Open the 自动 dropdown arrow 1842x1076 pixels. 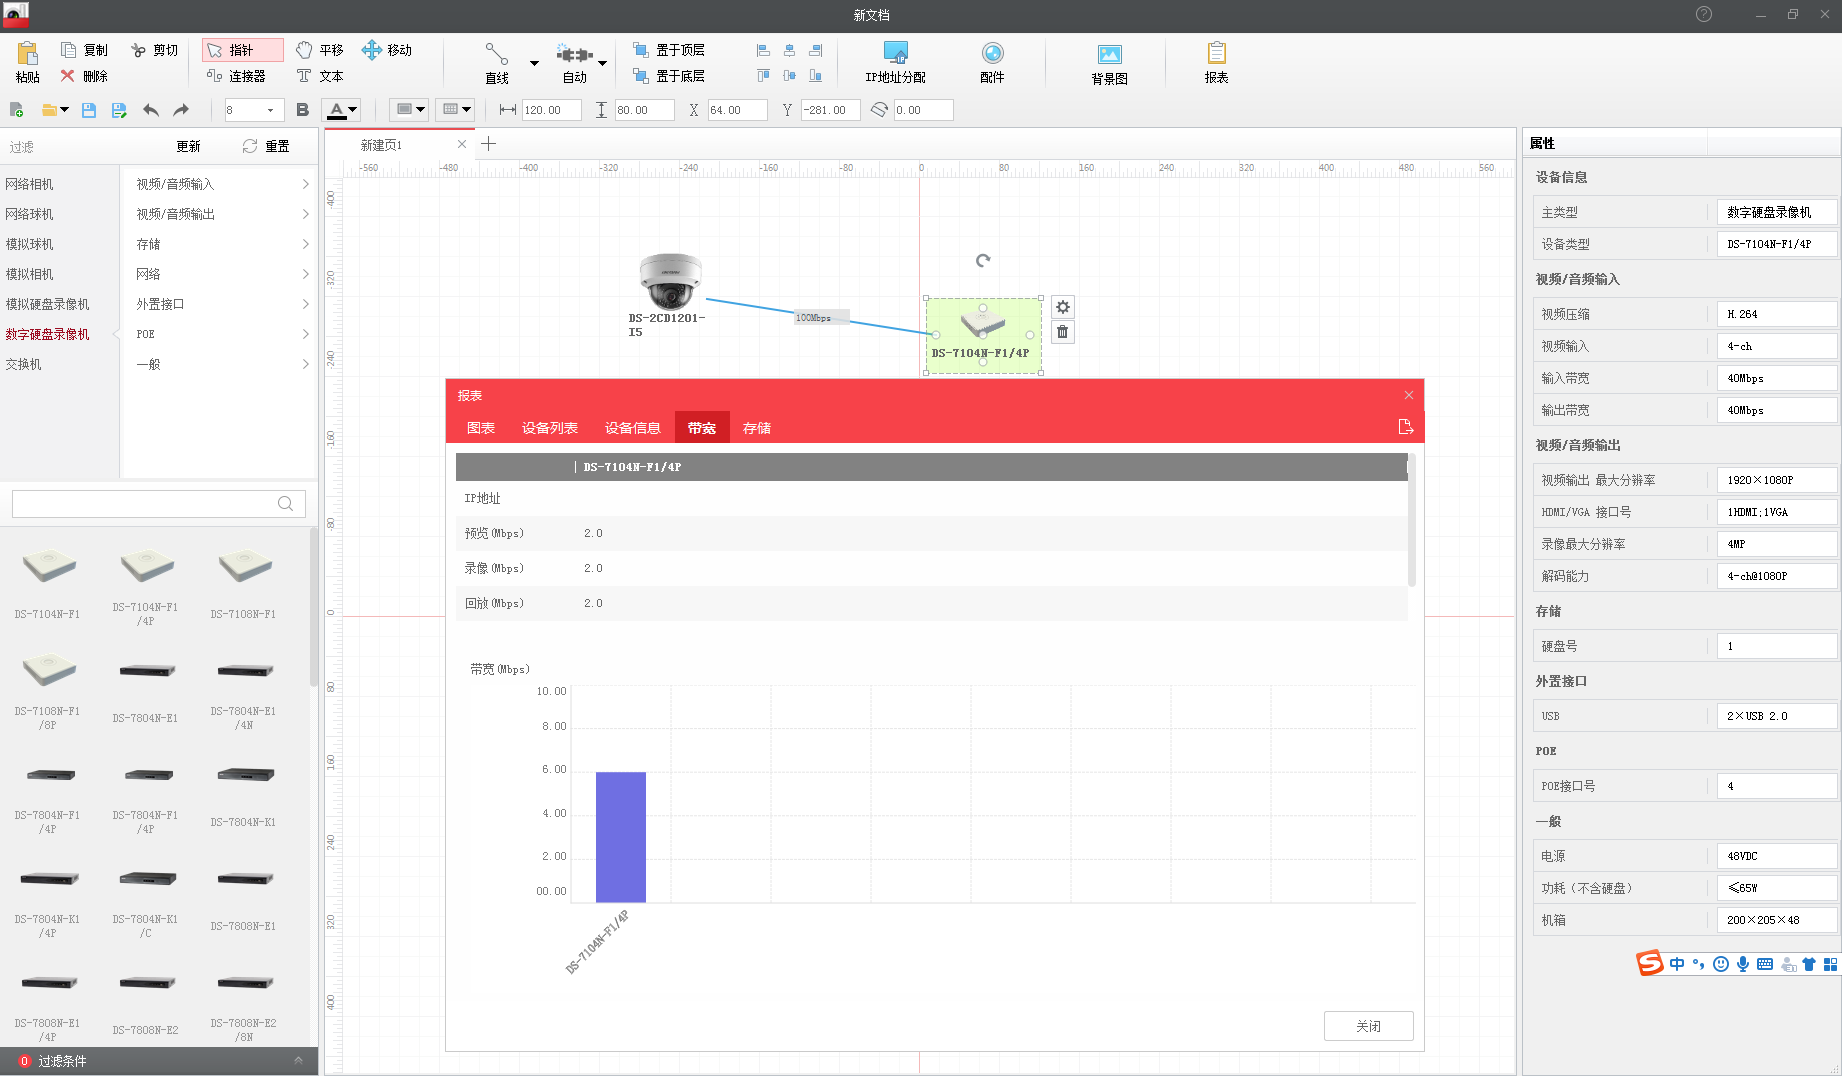tap(602, 63)
